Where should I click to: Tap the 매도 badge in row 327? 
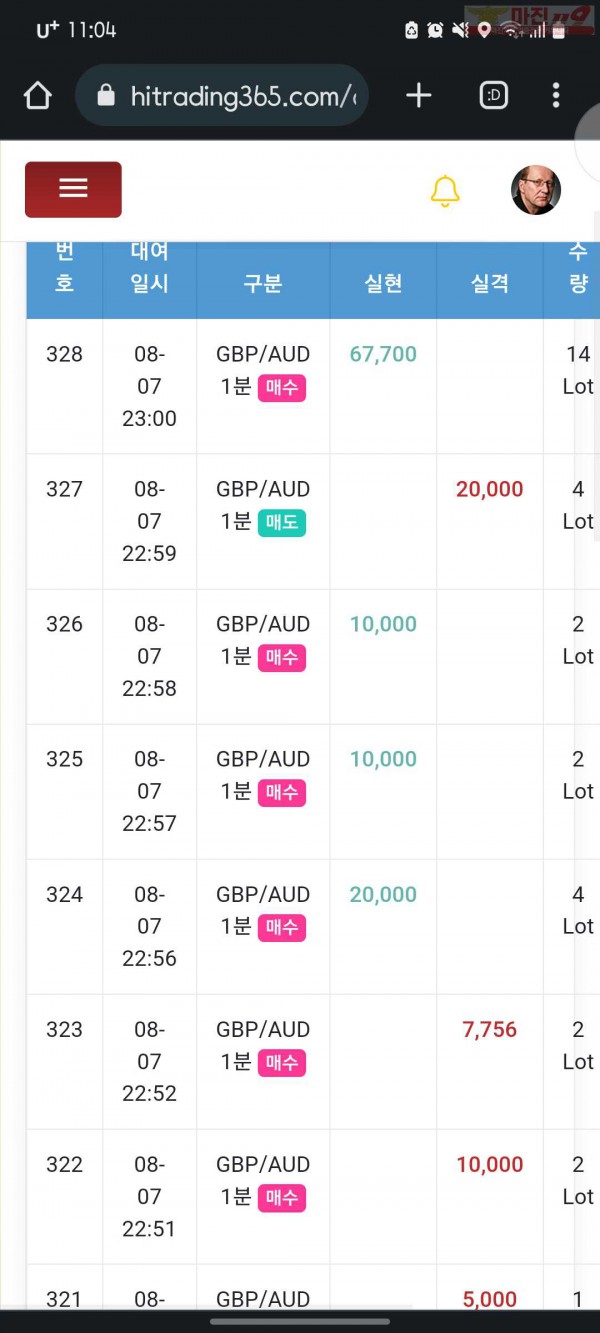click(x=282, y=522)
